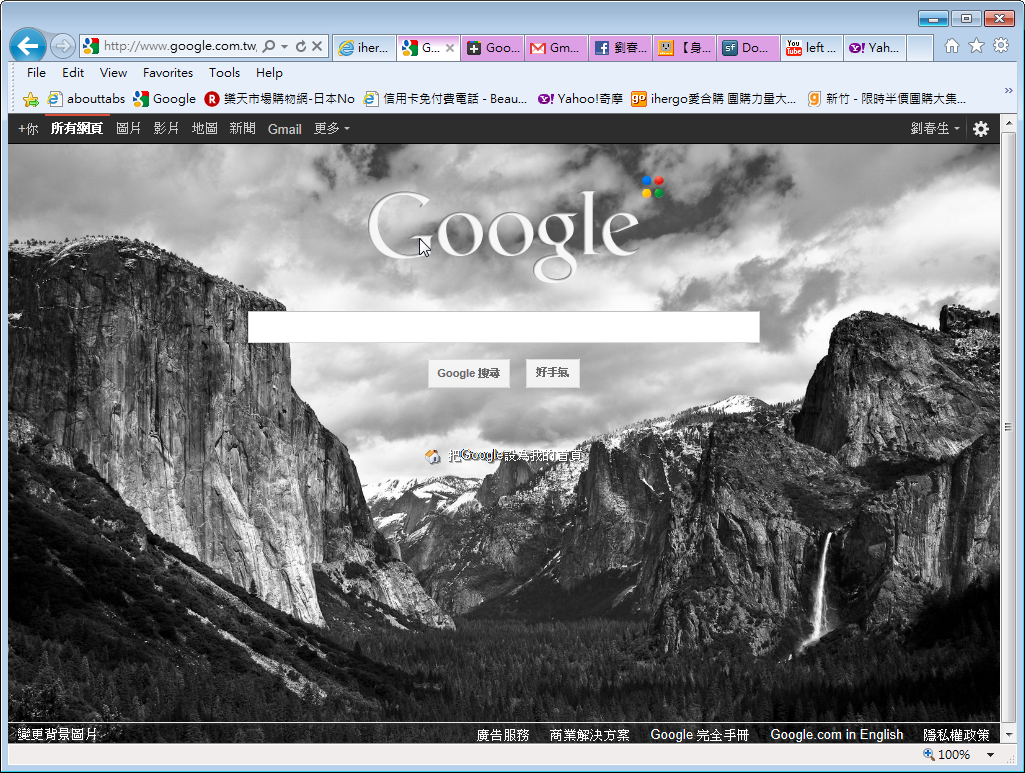The height and width of the screenshot is (773, 1025).
Task: Switch to the Yahoo tab
Action: 875,48
